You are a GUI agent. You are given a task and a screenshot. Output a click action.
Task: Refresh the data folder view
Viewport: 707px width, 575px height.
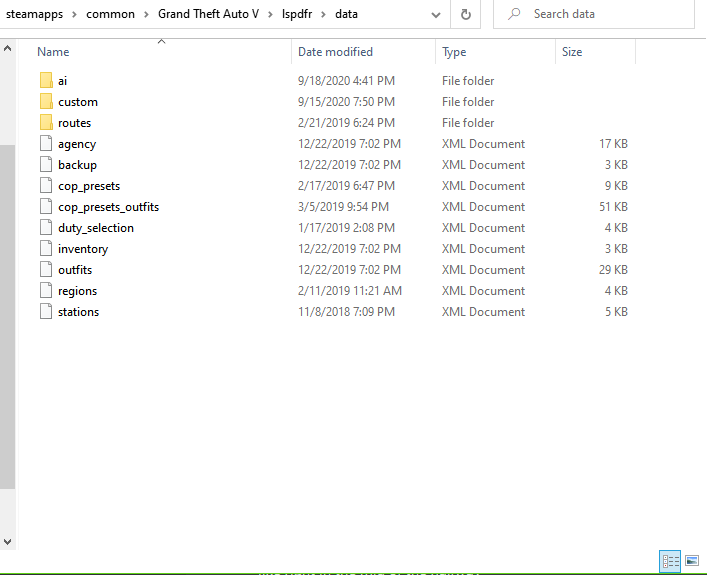pos(465,14)
